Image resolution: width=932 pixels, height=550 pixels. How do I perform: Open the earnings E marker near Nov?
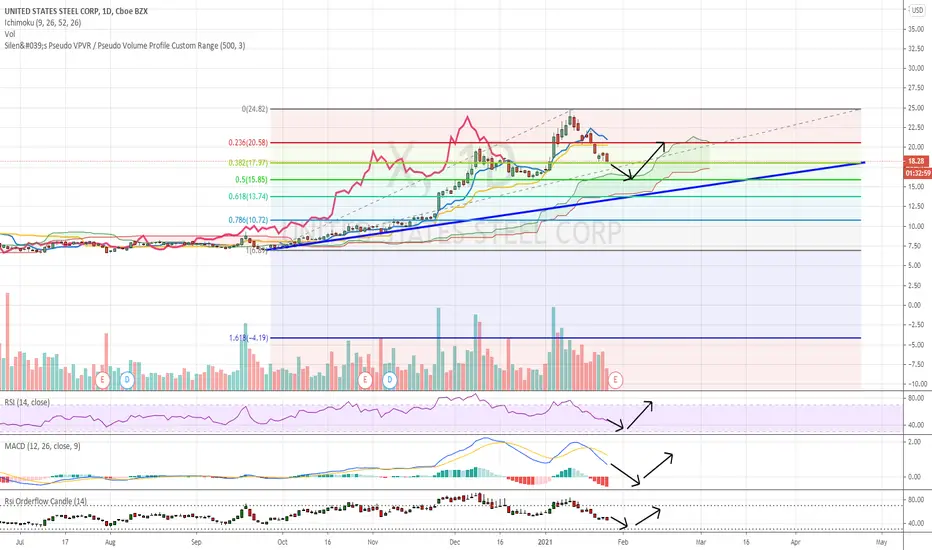(x=365, y=379)
